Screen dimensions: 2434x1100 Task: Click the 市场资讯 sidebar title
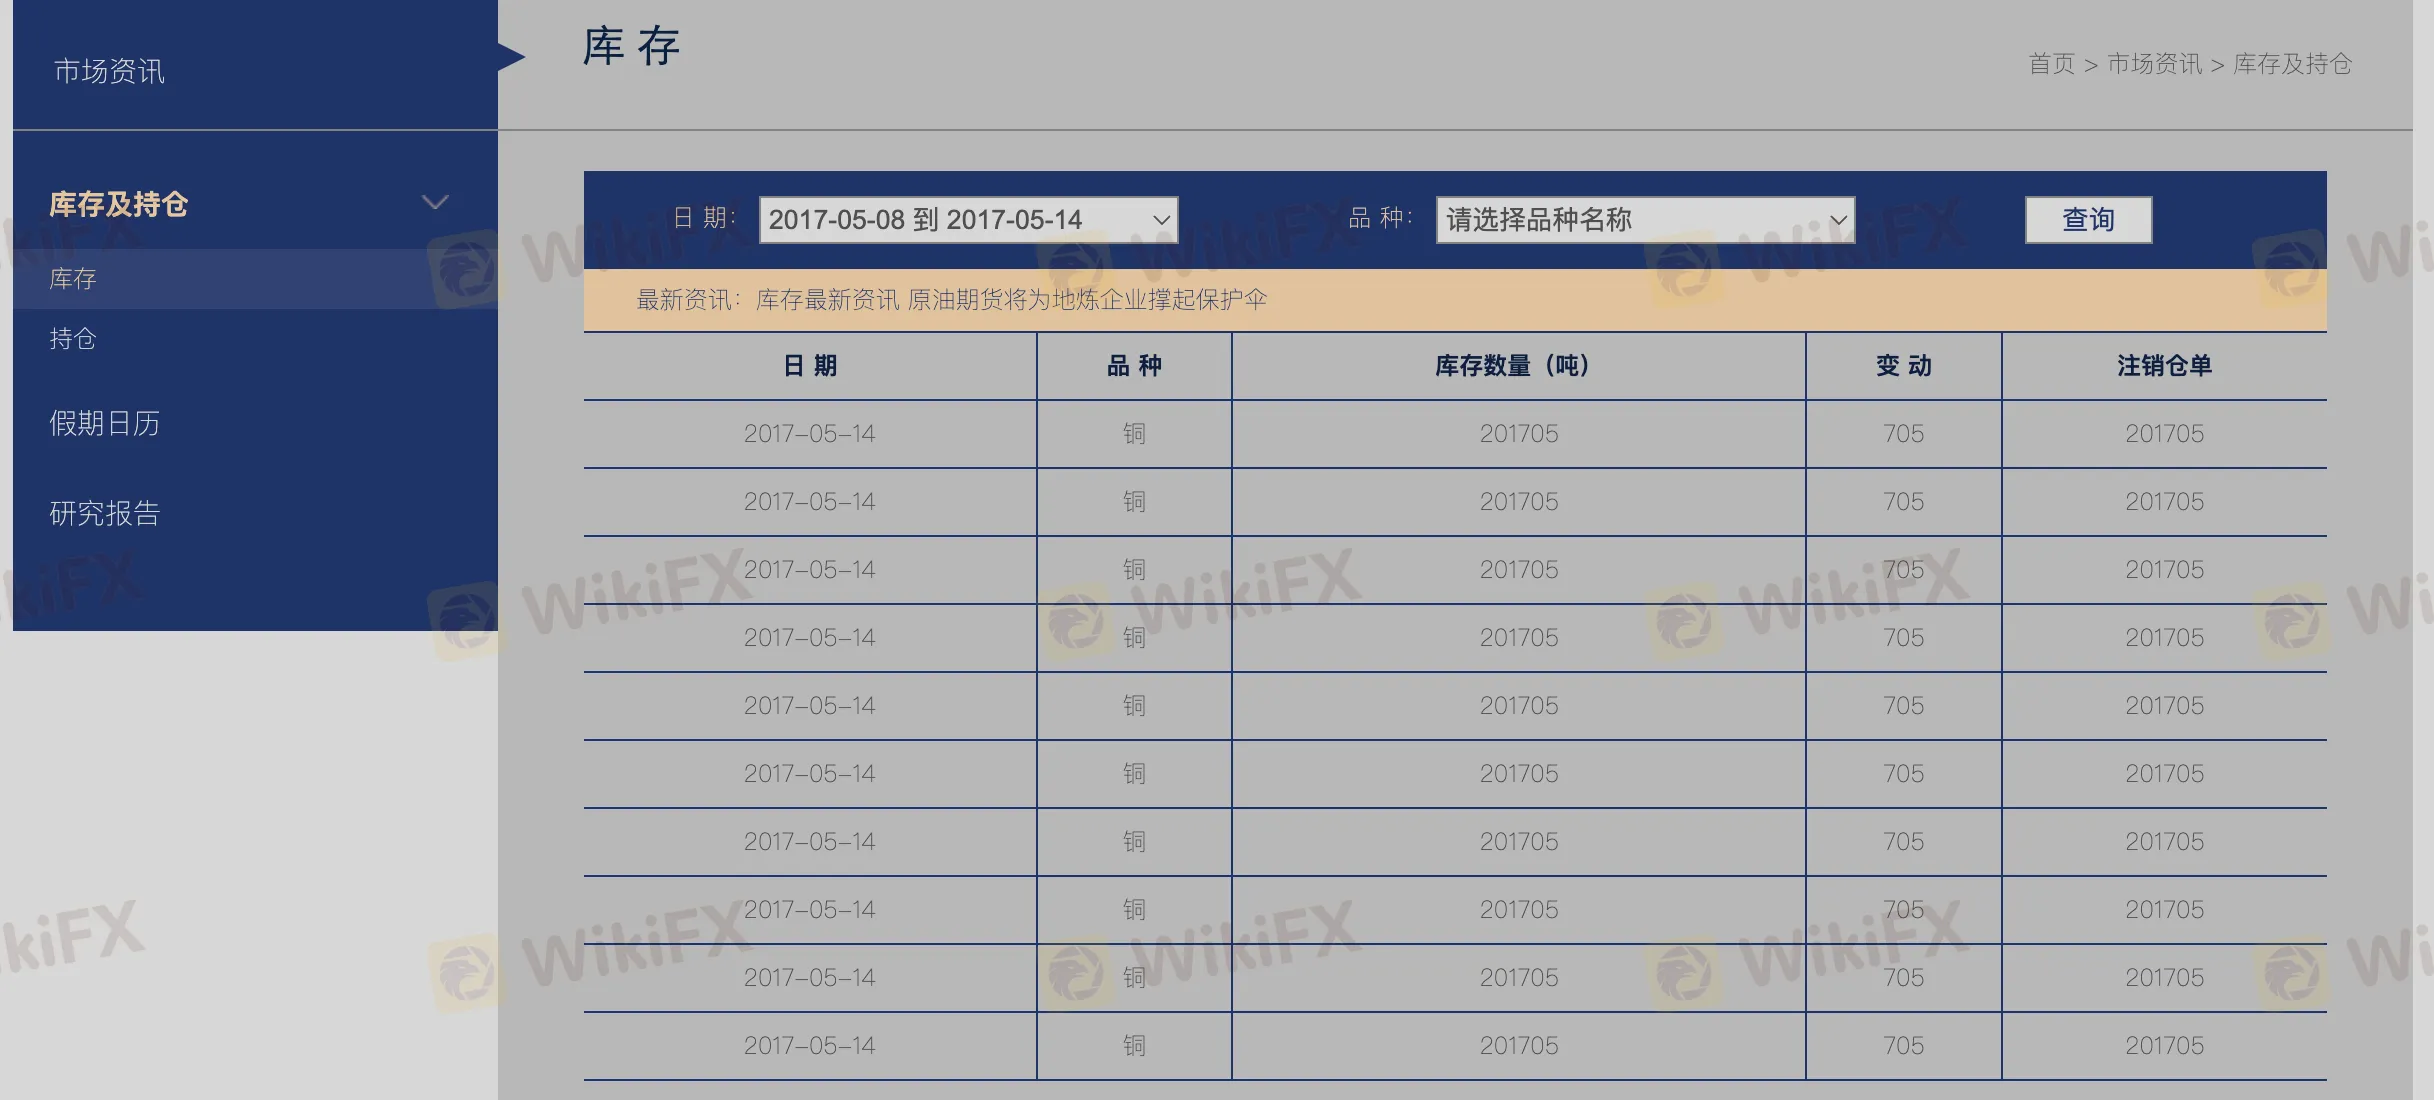click(x=109, y=71)
